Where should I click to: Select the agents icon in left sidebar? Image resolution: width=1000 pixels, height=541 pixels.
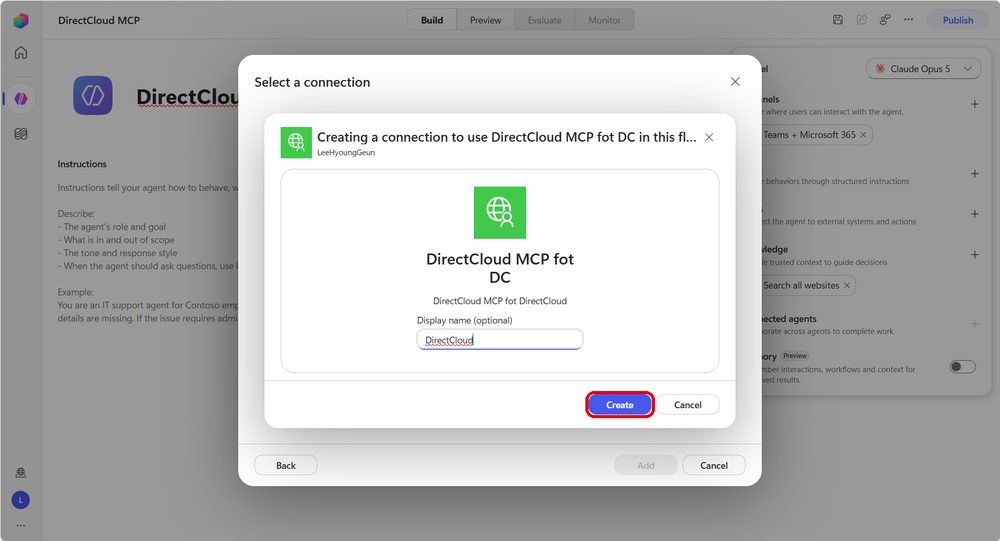[x=21, y=98]
